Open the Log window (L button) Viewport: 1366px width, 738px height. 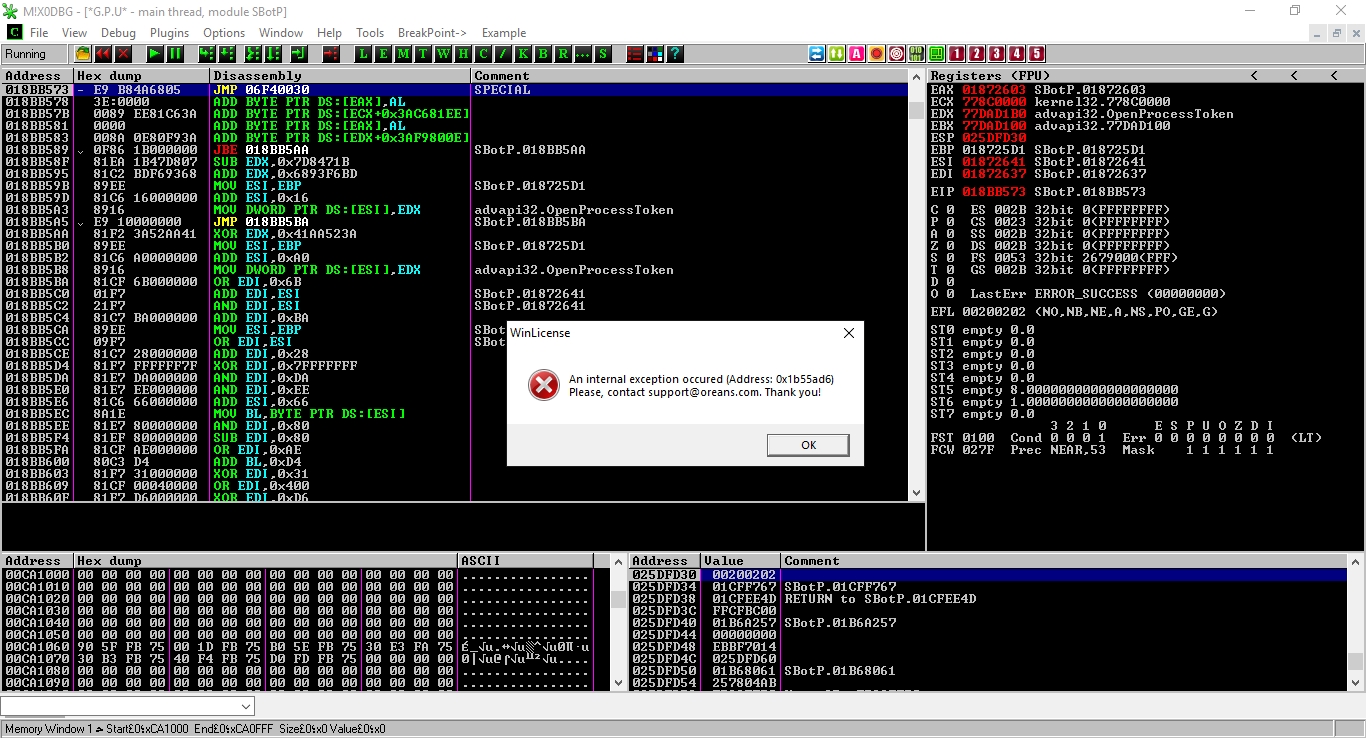[x=363, y=54]
